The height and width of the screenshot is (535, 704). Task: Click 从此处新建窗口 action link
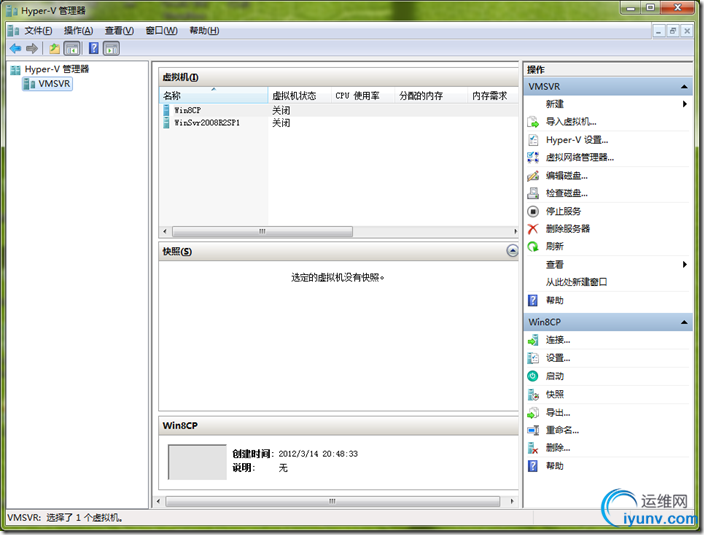coord(576,282)
